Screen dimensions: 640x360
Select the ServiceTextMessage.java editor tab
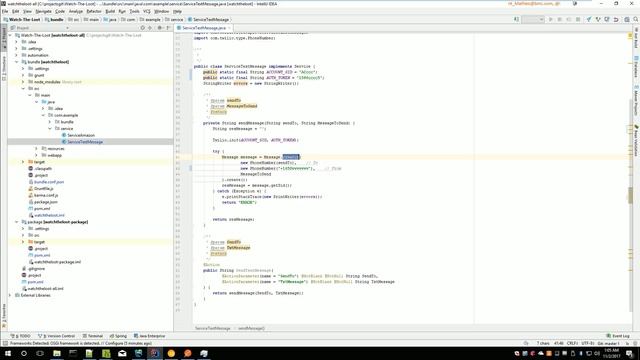click(203, 28)
